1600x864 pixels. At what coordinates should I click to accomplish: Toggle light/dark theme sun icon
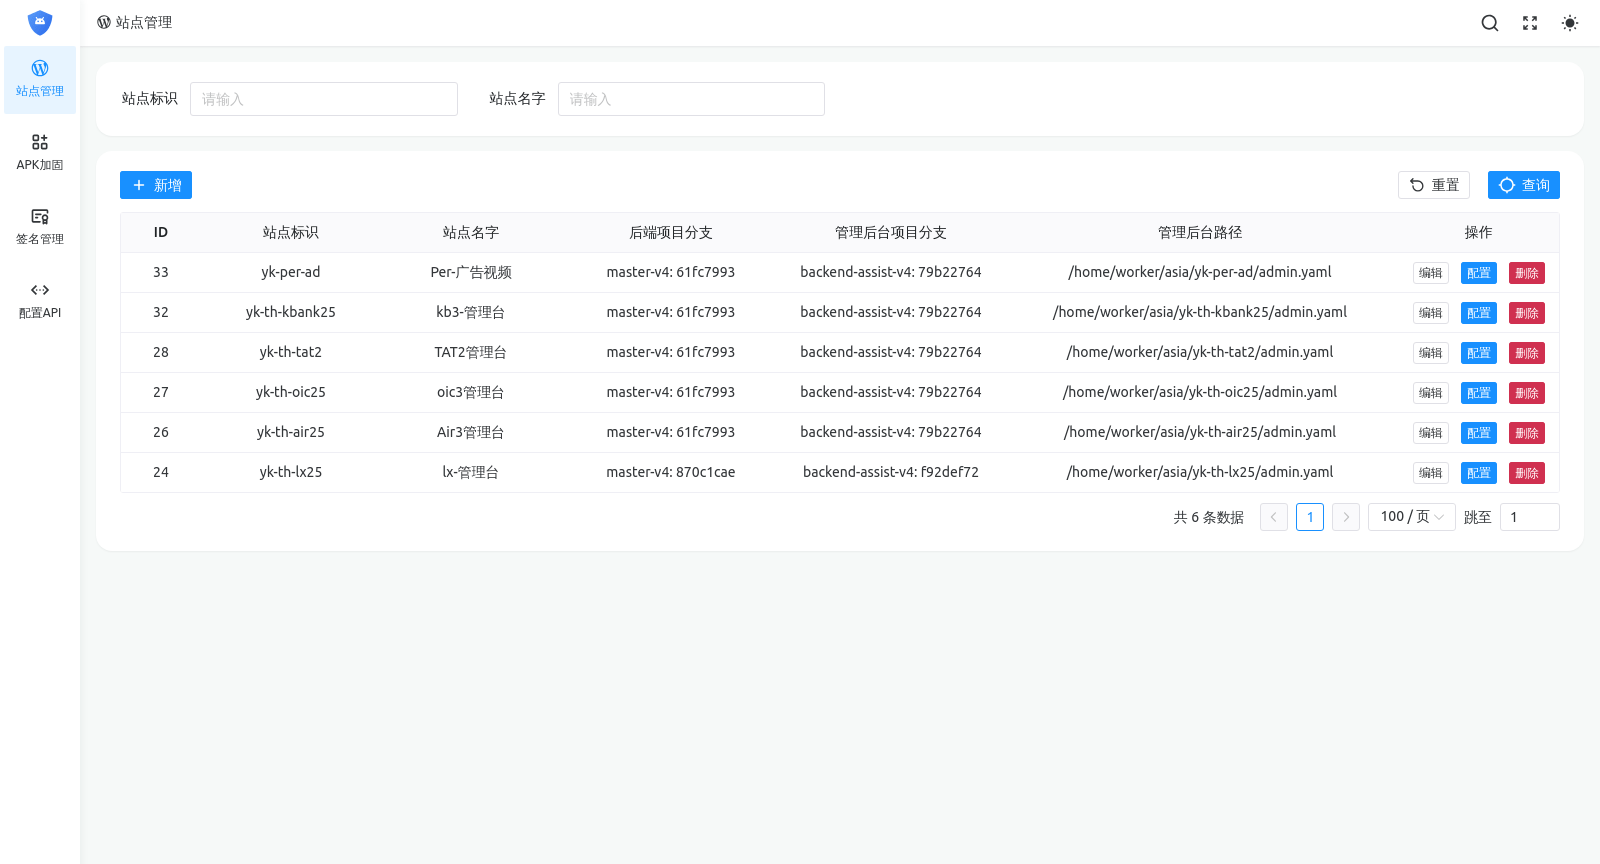tap(1569, 23)
